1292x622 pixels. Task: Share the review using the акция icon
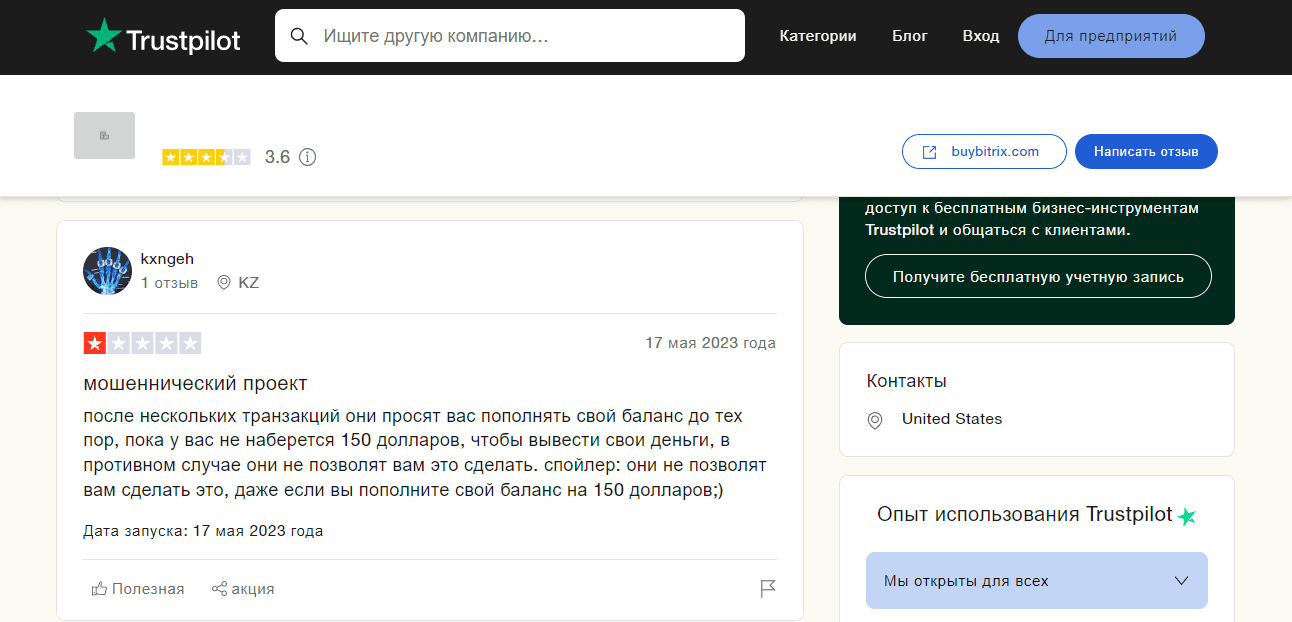tap(243, 589)
